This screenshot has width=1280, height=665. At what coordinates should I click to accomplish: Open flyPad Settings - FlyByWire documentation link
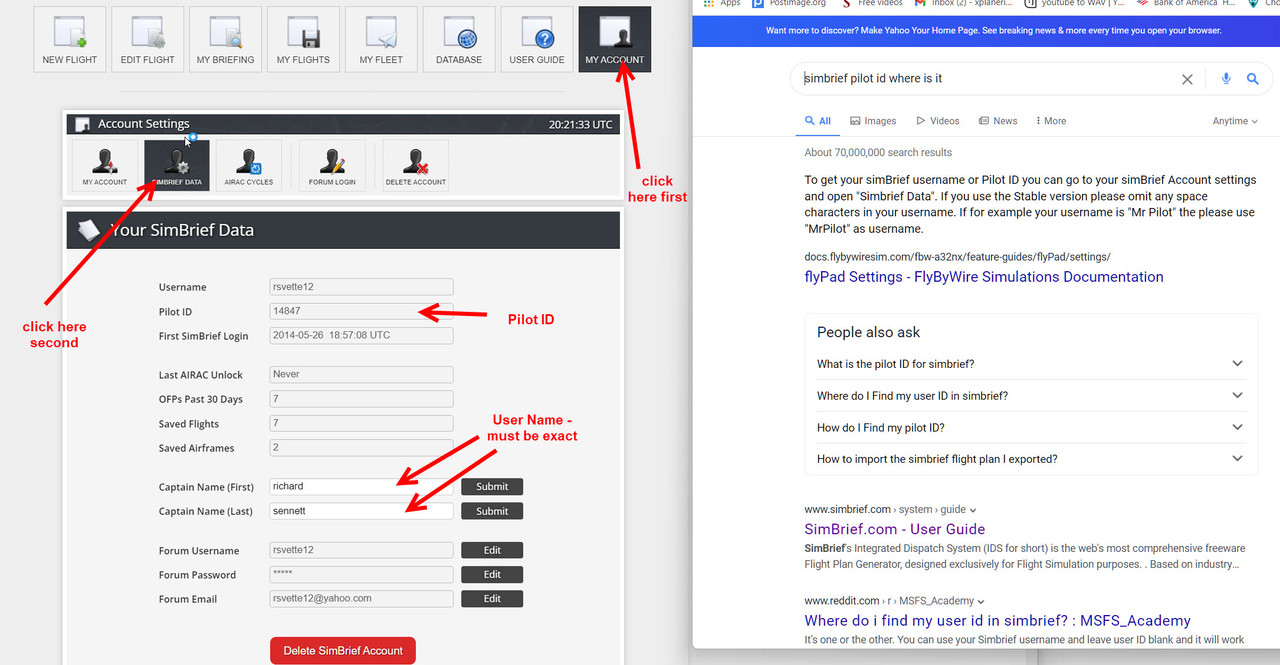point(984,277)
